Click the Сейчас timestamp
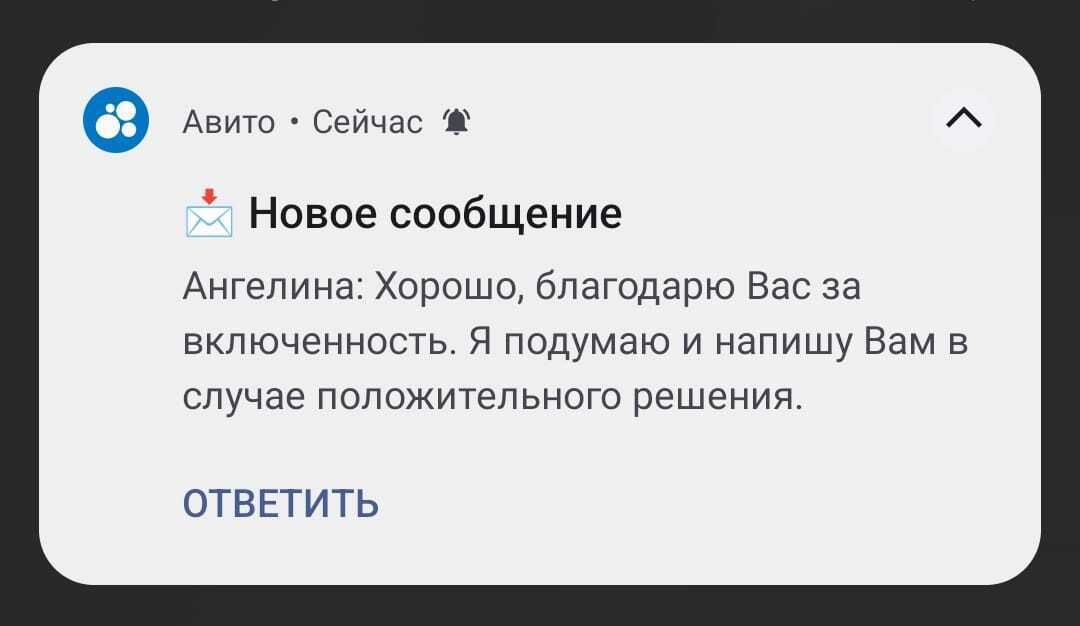Viewport: 1080px width, 626px height. click(x=367, y=122)
